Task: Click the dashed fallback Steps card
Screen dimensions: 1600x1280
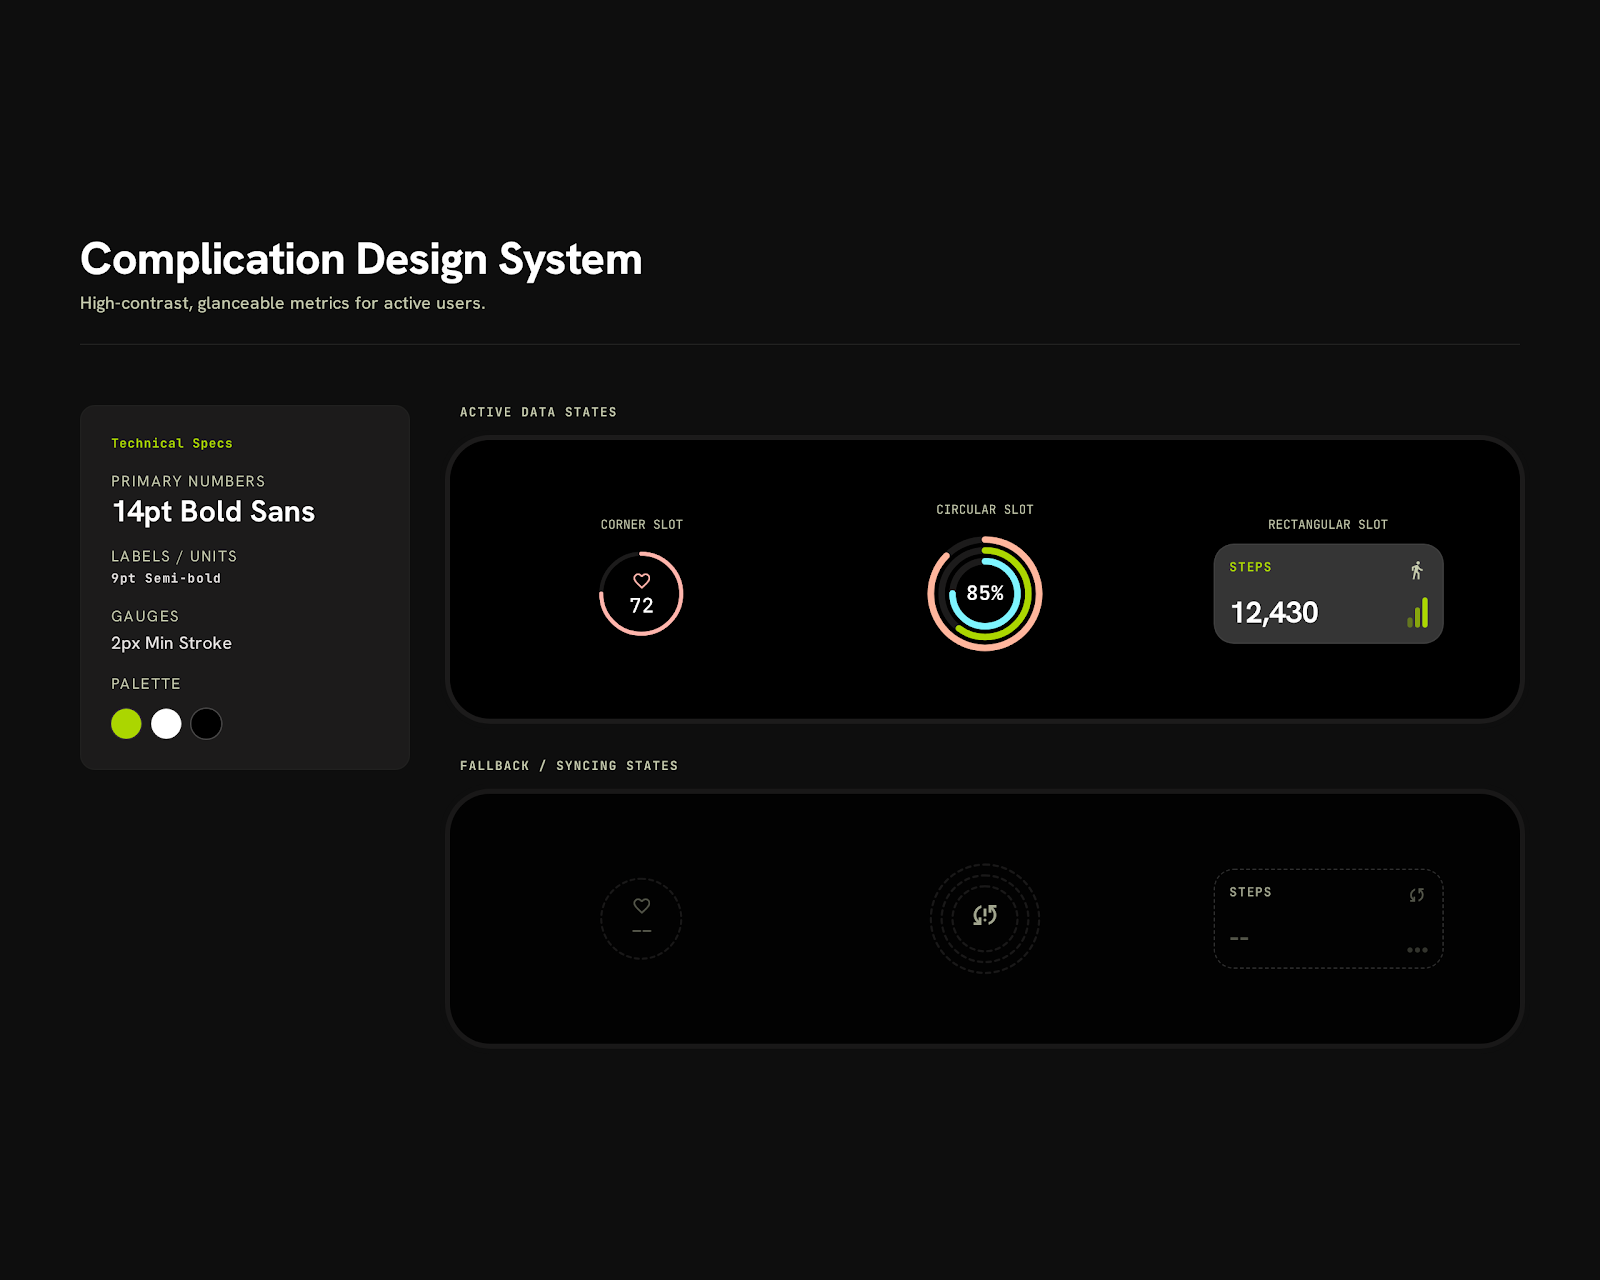Action: click(x=1328, y=919)
